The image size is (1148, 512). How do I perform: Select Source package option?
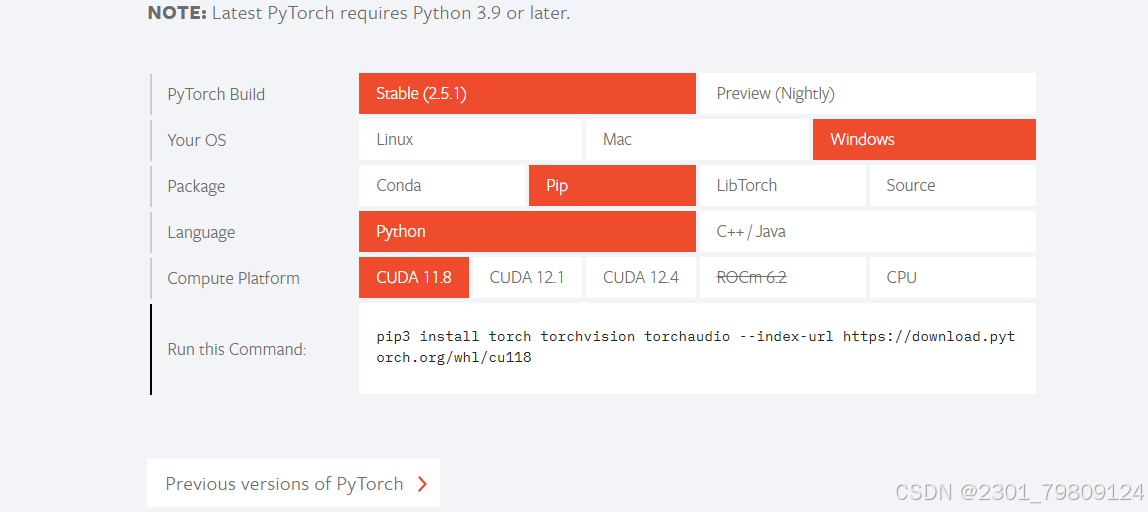coord(953,185)
